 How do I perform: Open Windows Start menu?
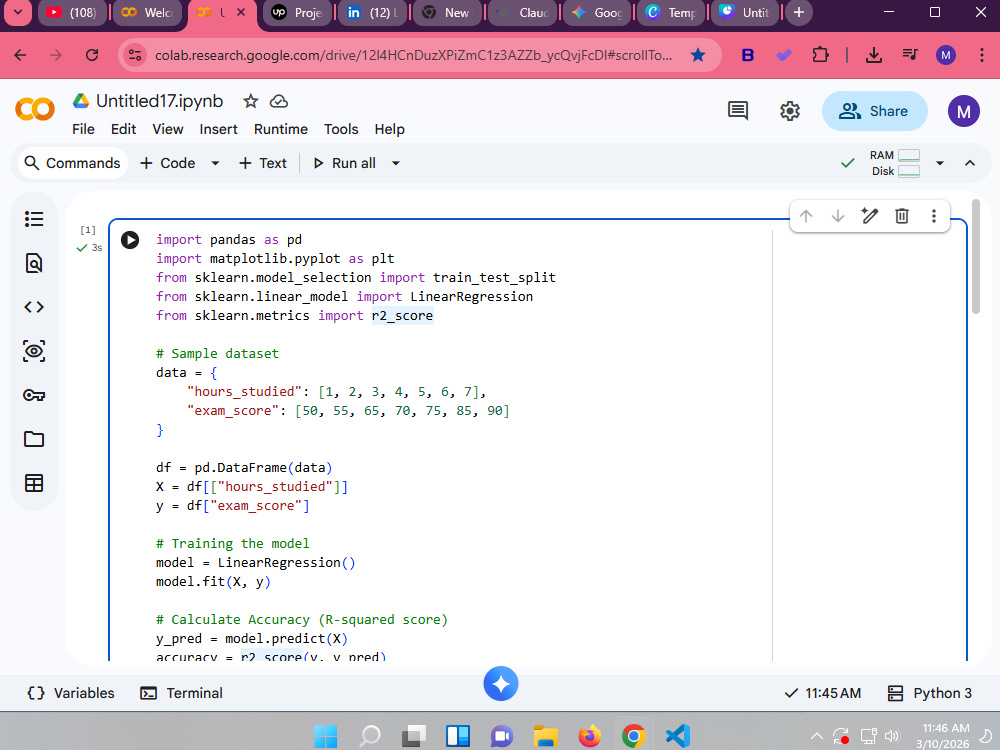point(326,736)
